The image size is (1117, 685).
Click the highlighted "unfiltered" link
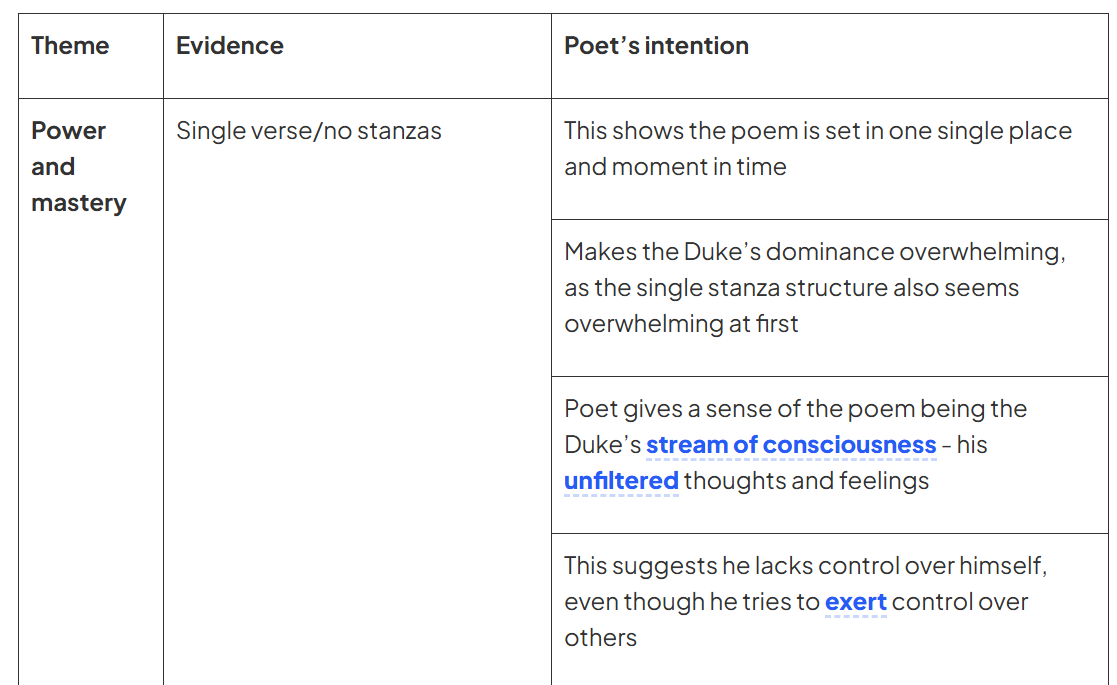[621, 481]
